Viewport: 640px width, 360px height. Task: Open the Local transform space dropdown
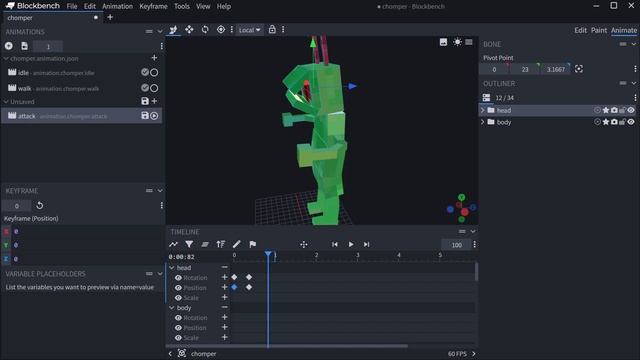tap(249, 30)
